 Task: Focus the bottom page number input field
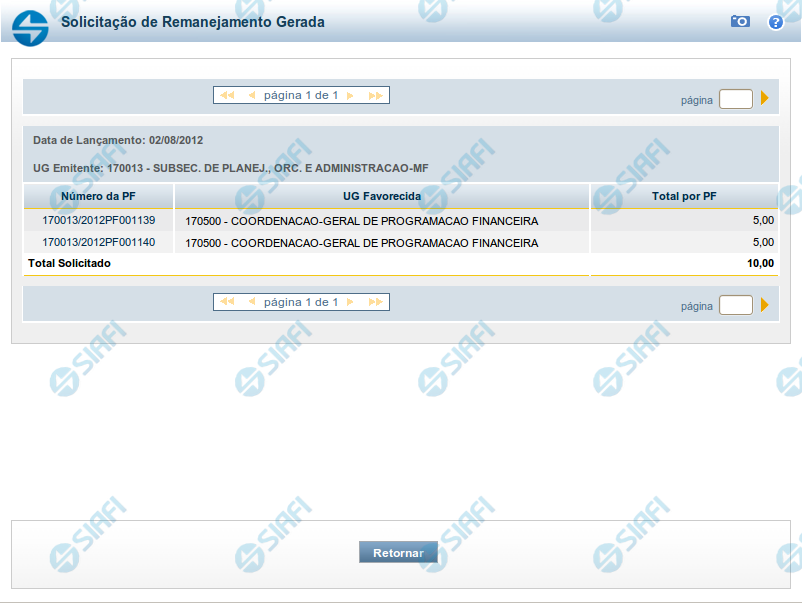point(735,305)
